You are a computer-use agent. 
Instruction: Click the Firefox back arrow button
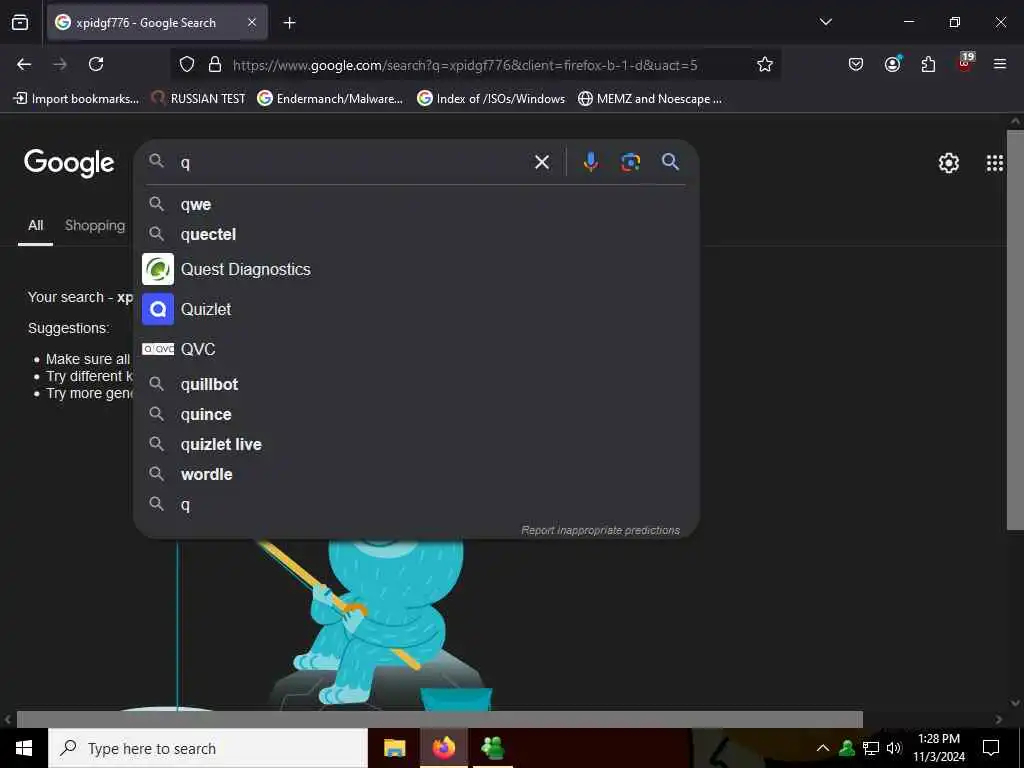click(x=24, y=64)
